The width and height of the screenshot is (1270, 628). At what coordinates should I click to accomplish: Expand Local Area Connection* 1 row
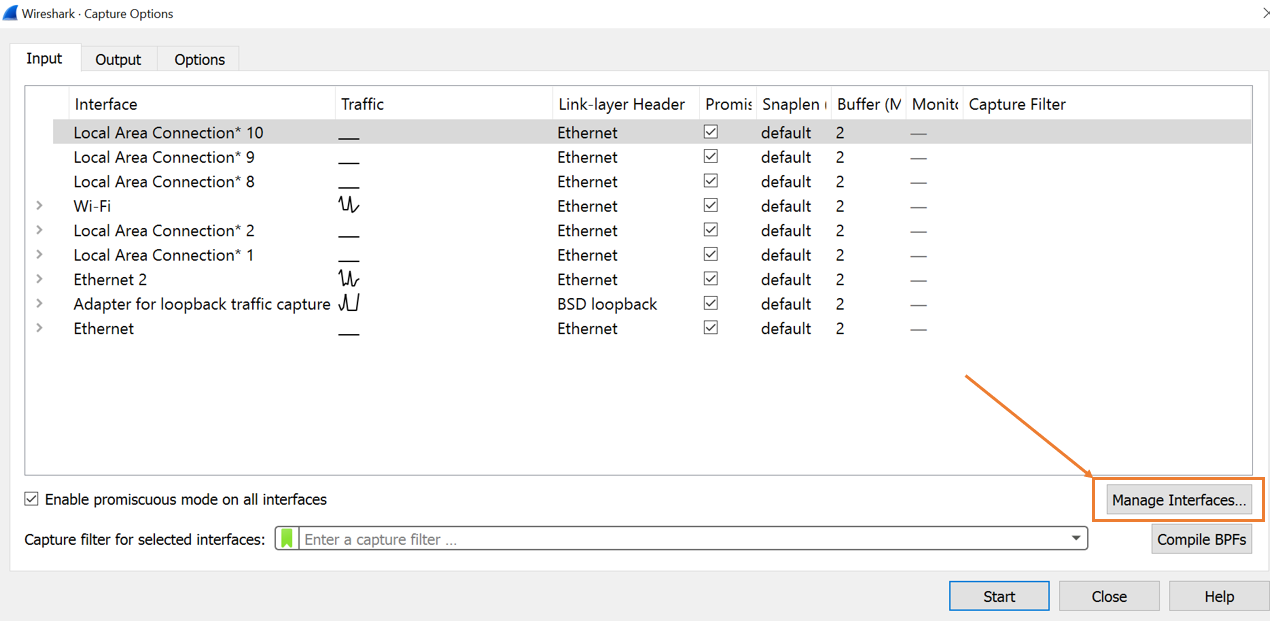39,255
